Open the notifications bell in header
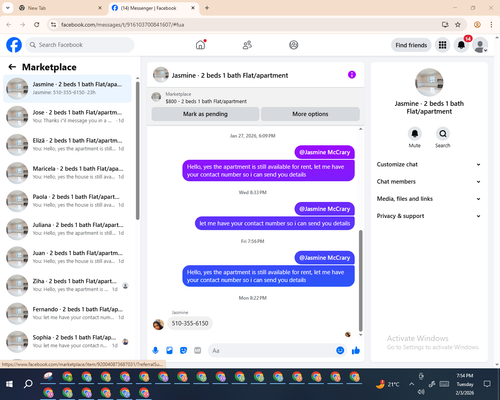 tap(461, 45)
